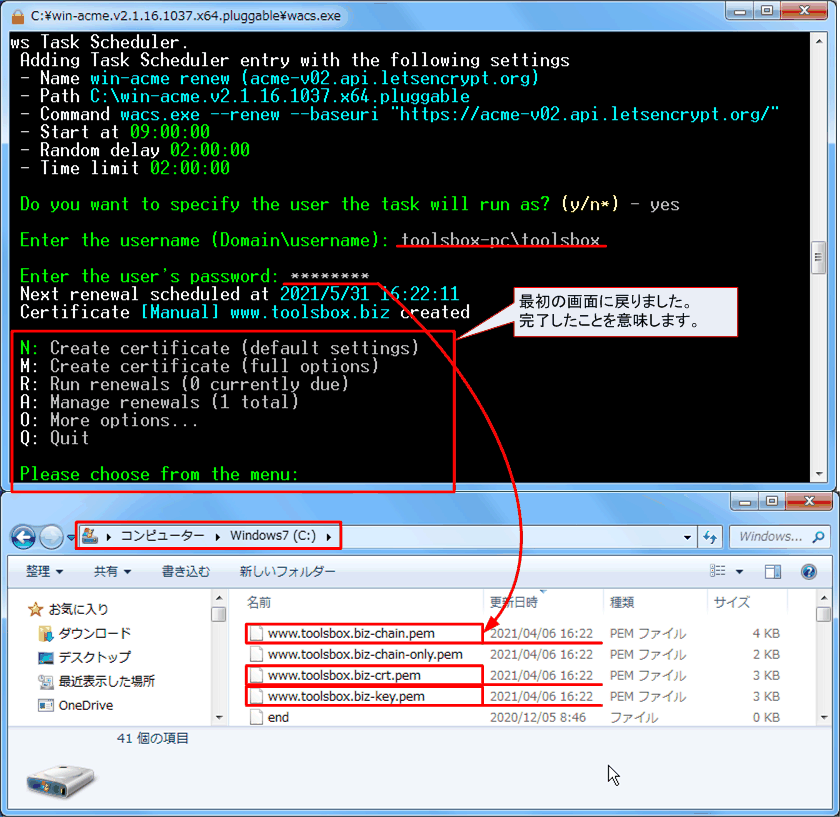Viewport: 840px width, 817px height.
Task: Open the 整理 menu
Action: coord(44,572)
